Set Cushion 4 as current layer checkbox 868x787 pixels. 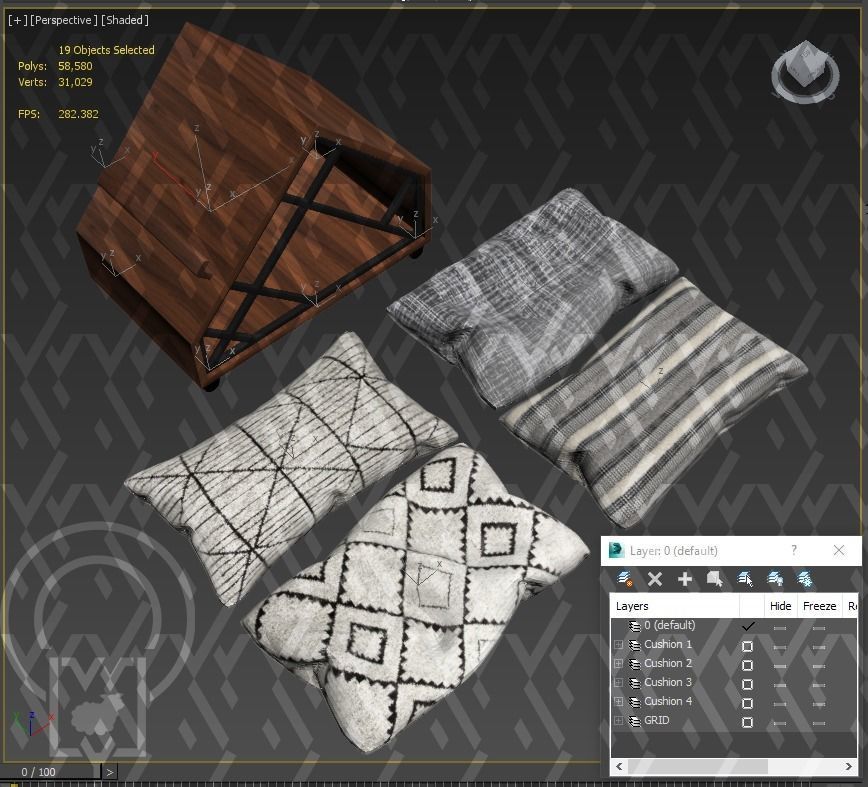pos(747,703)
